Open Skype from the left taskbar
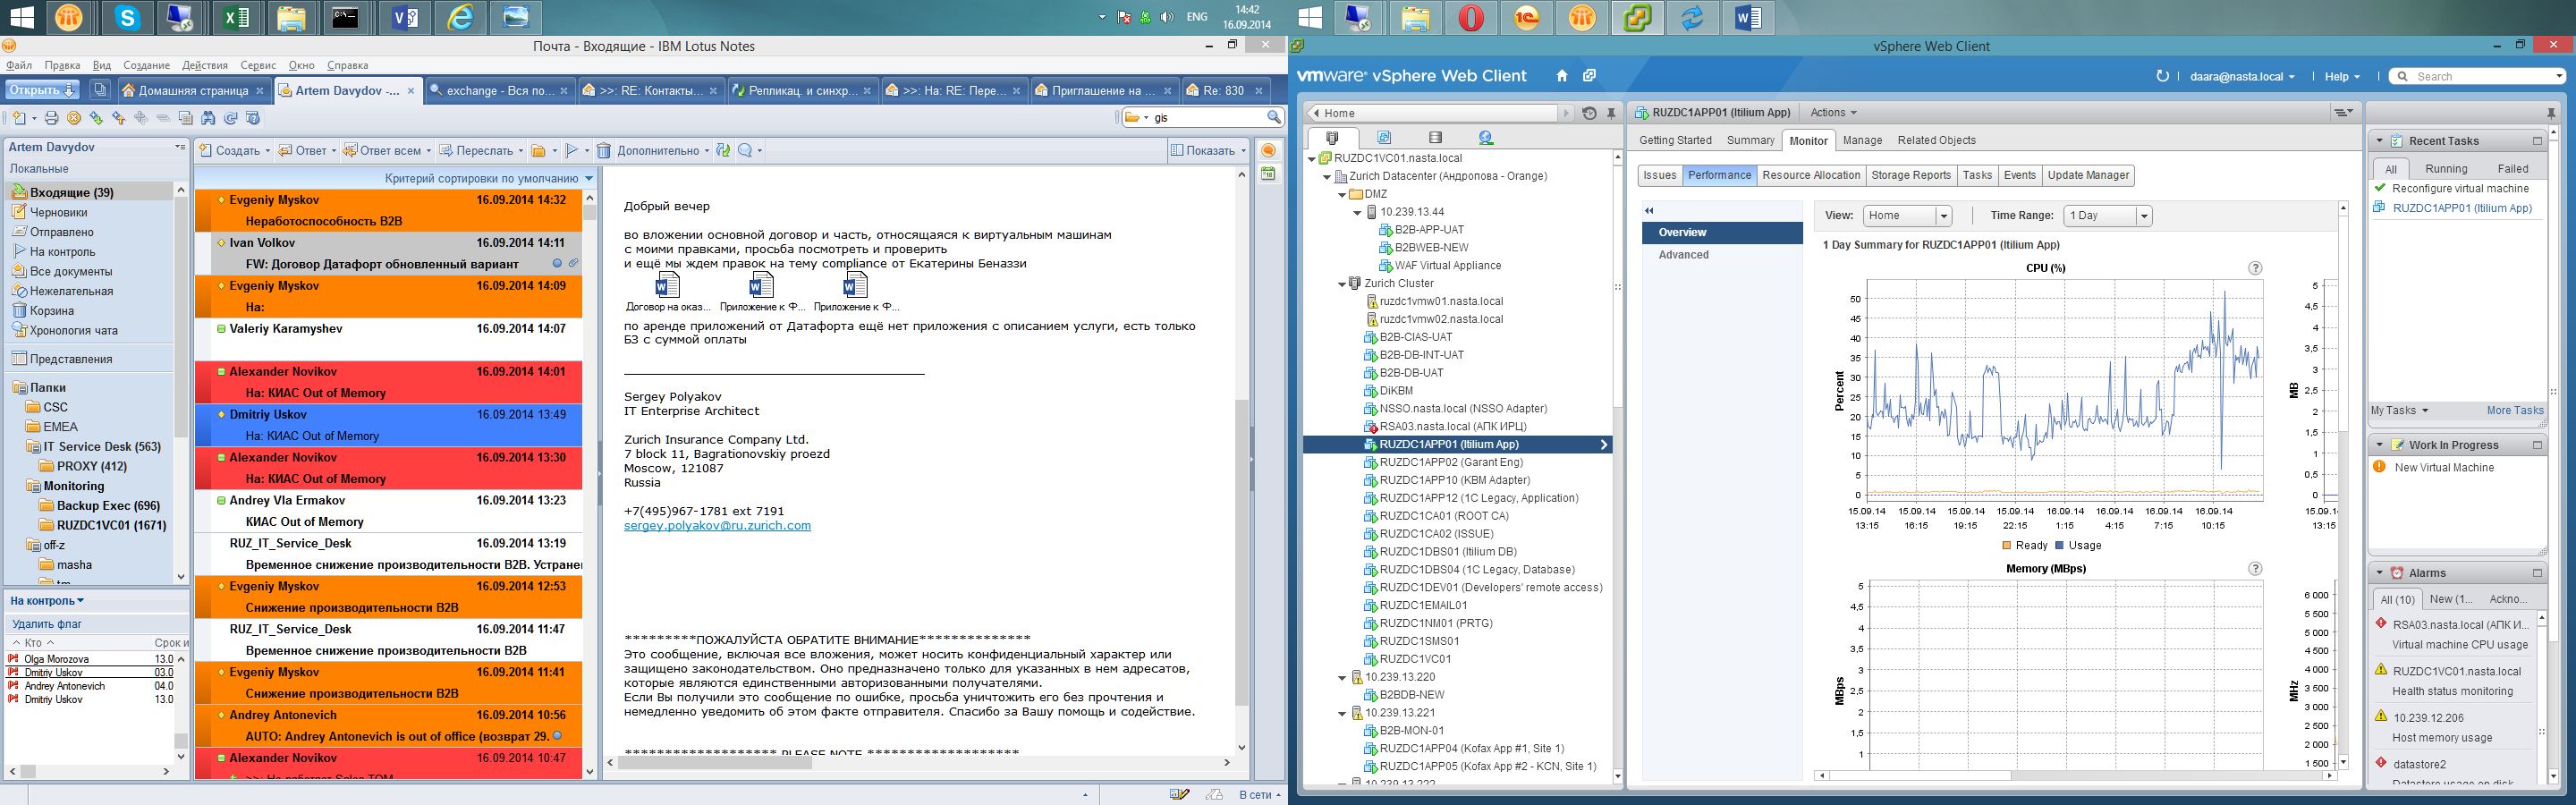 tap(127, 18)
